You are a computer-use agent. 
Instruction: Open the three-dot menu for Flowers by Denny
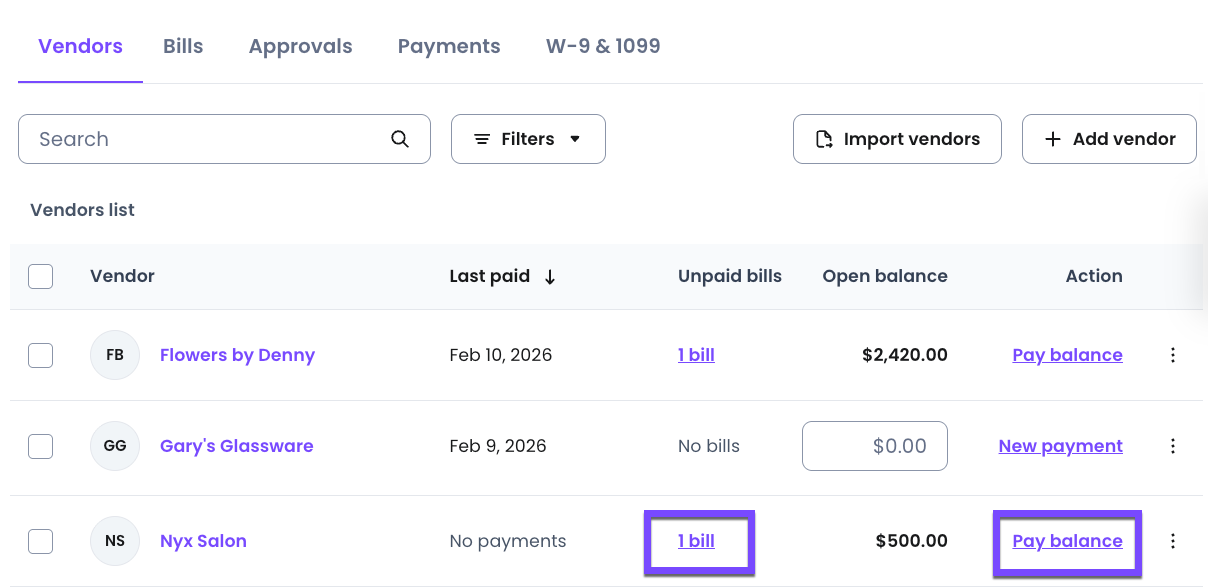pos(1173,355)
